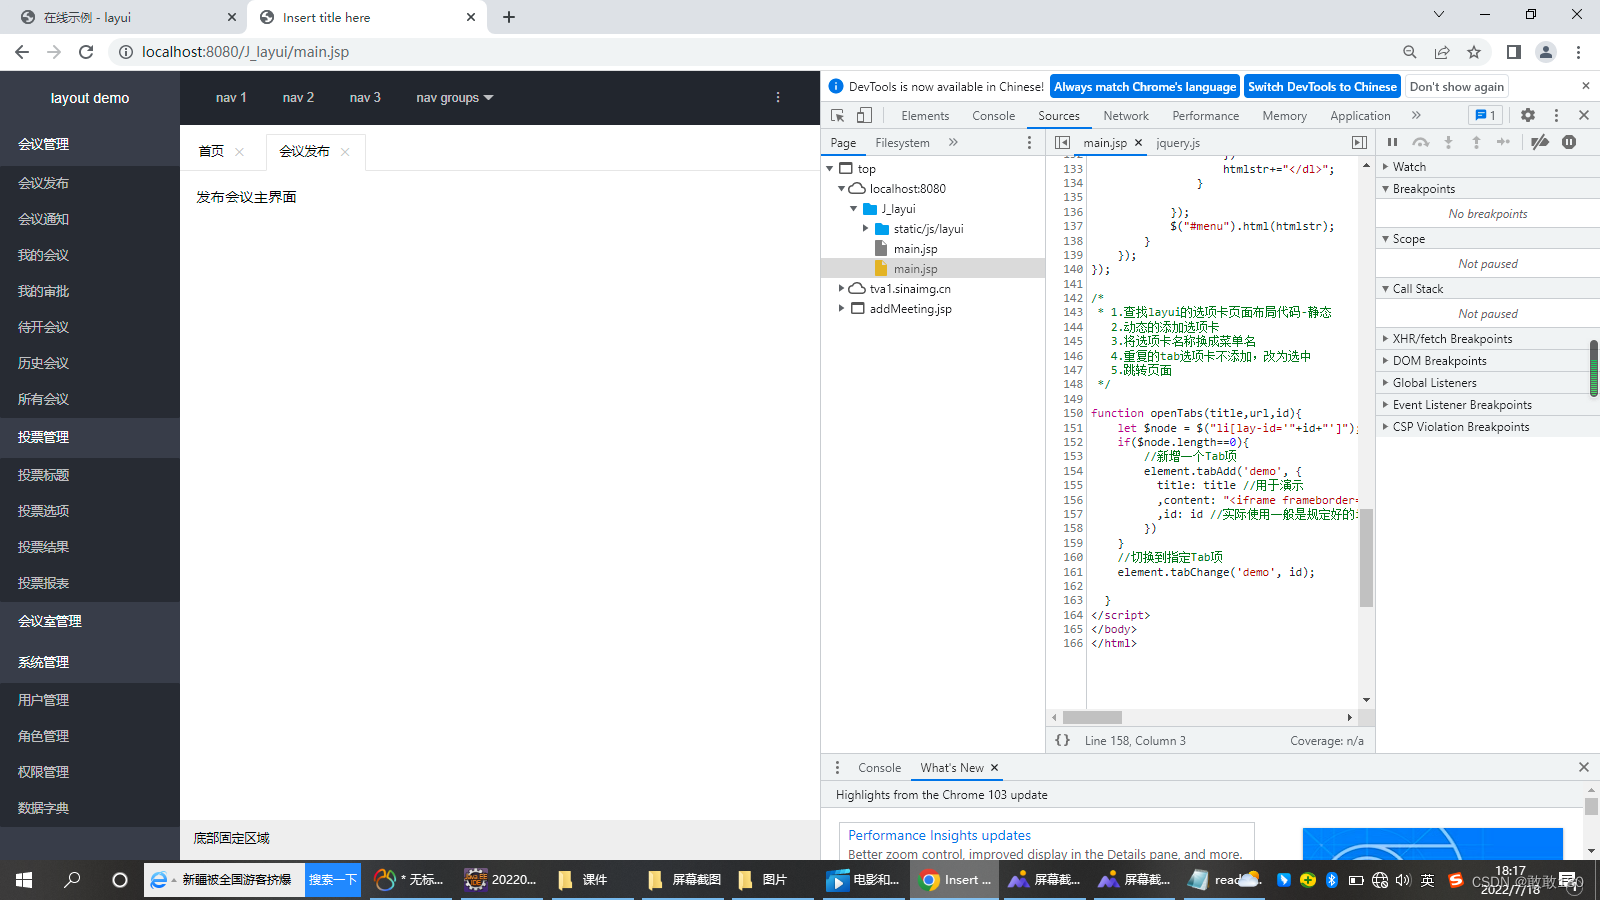Viewport: 1600px width, 900px height.
Task: Open the Network panel tab
Action: pyautogui.click(x=1126, y=115)
